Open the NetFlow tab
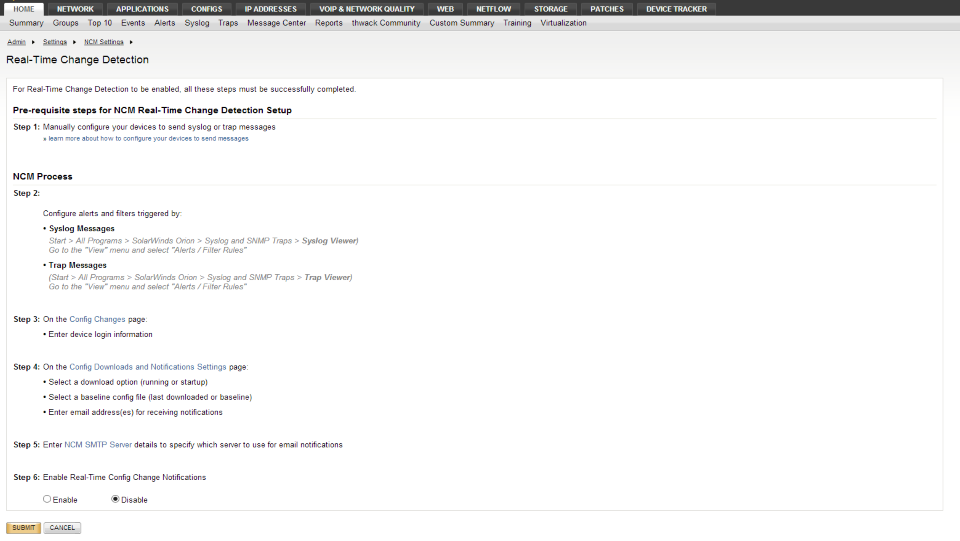Image resolution: width=960 pixels, height=541 pixels. pos(493,9)
